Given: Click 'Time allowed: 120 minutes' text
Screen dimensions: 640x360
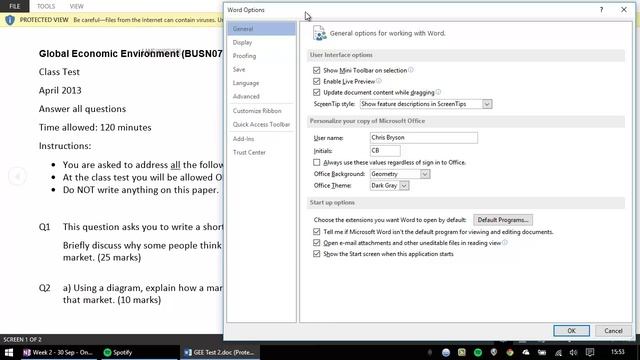Looking at the screenshot, I should [x=95, y=127].
